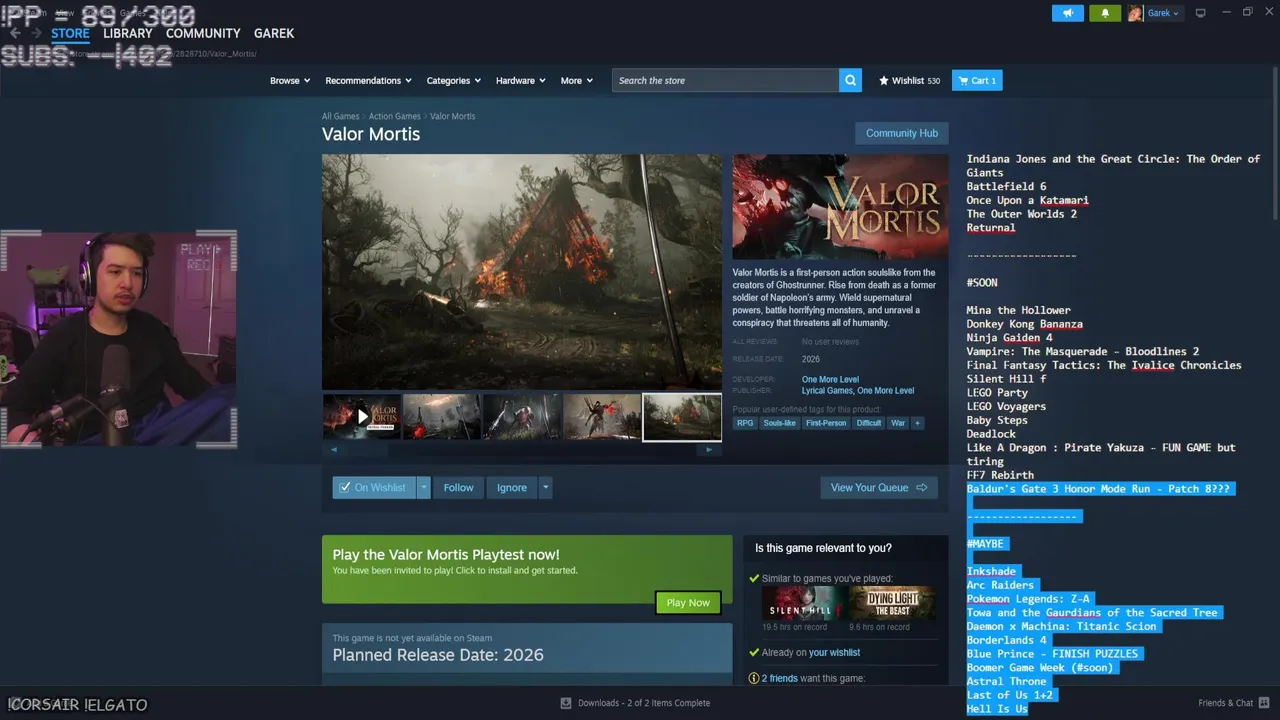Click 'Downloads - 2 of 2 Items Complete'
Image resolution: width=1280 pixels, height=720 pixels.
click(644, 703)
